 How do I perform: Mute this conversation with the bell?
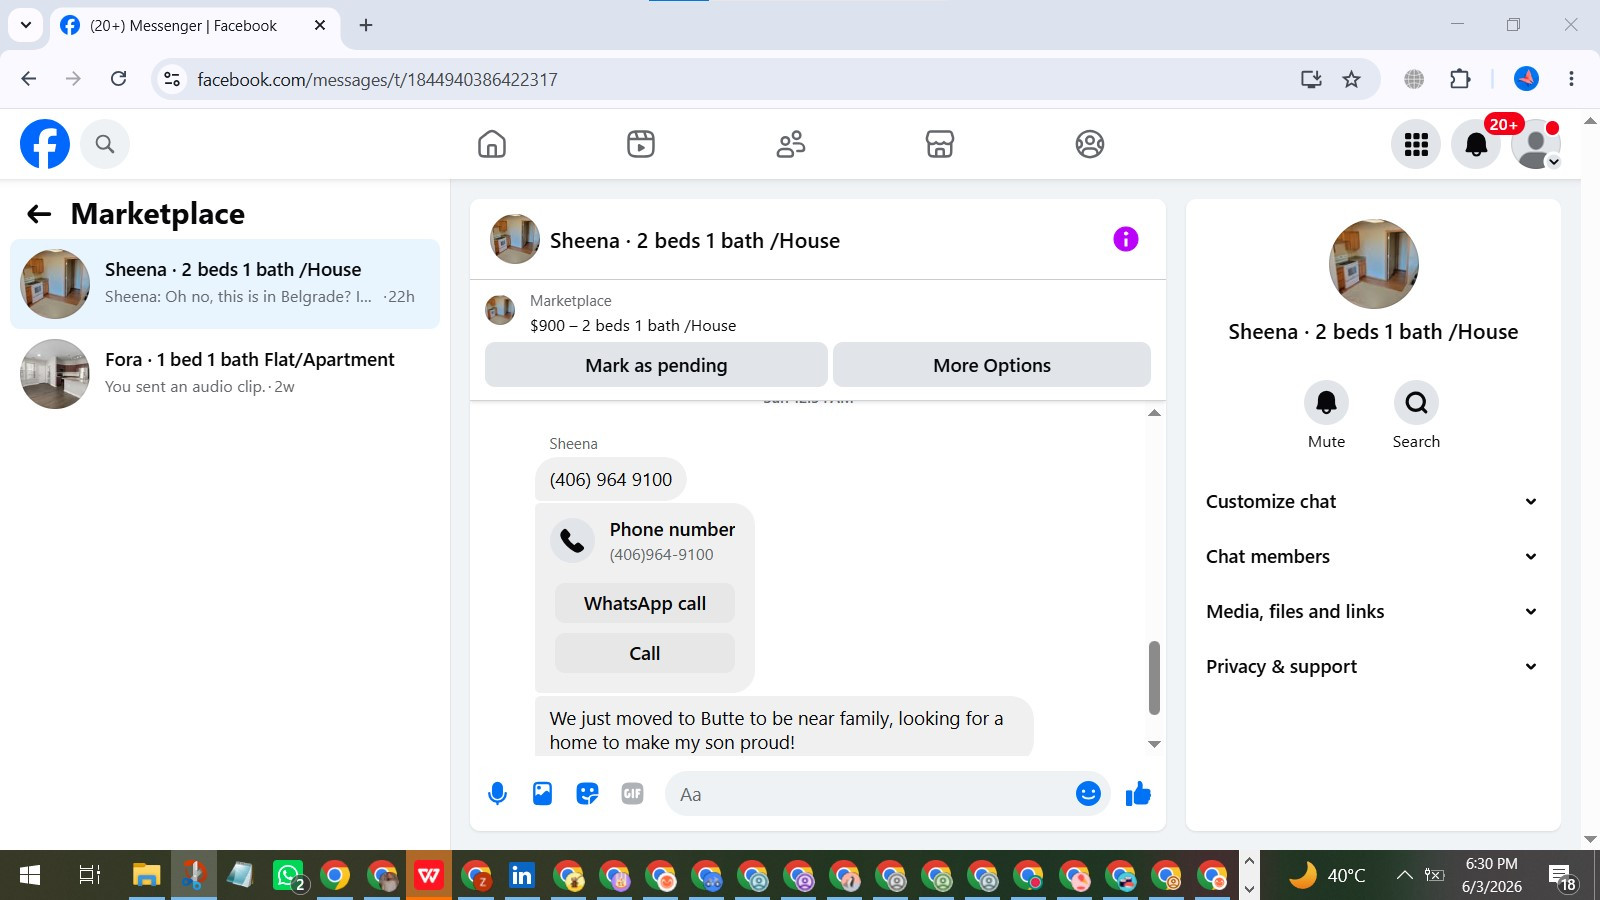tap(1326, 403)
